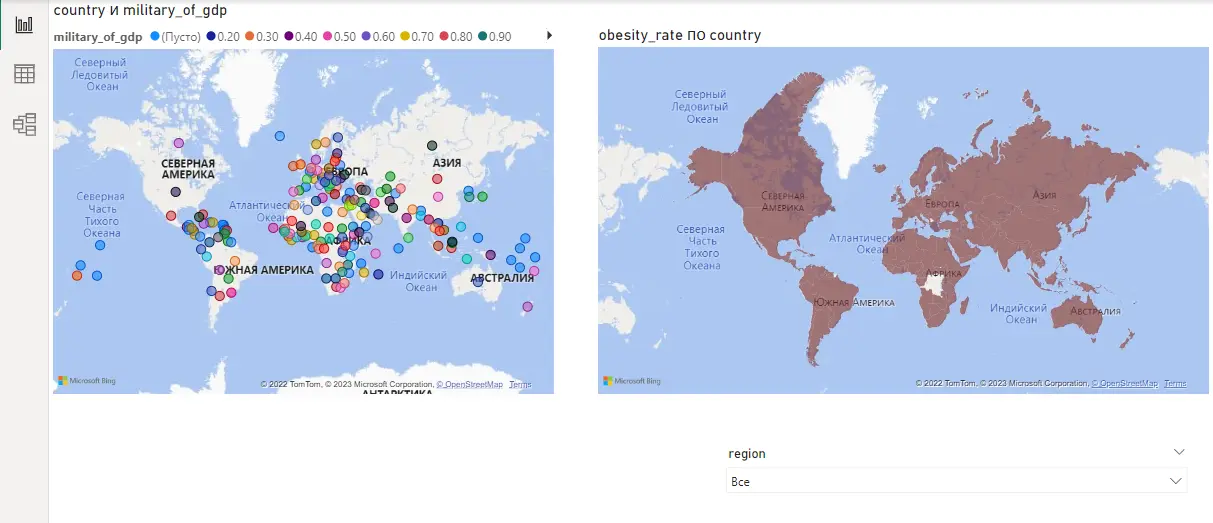Click the OpenStreetMap link on left map

pos(473,384)
